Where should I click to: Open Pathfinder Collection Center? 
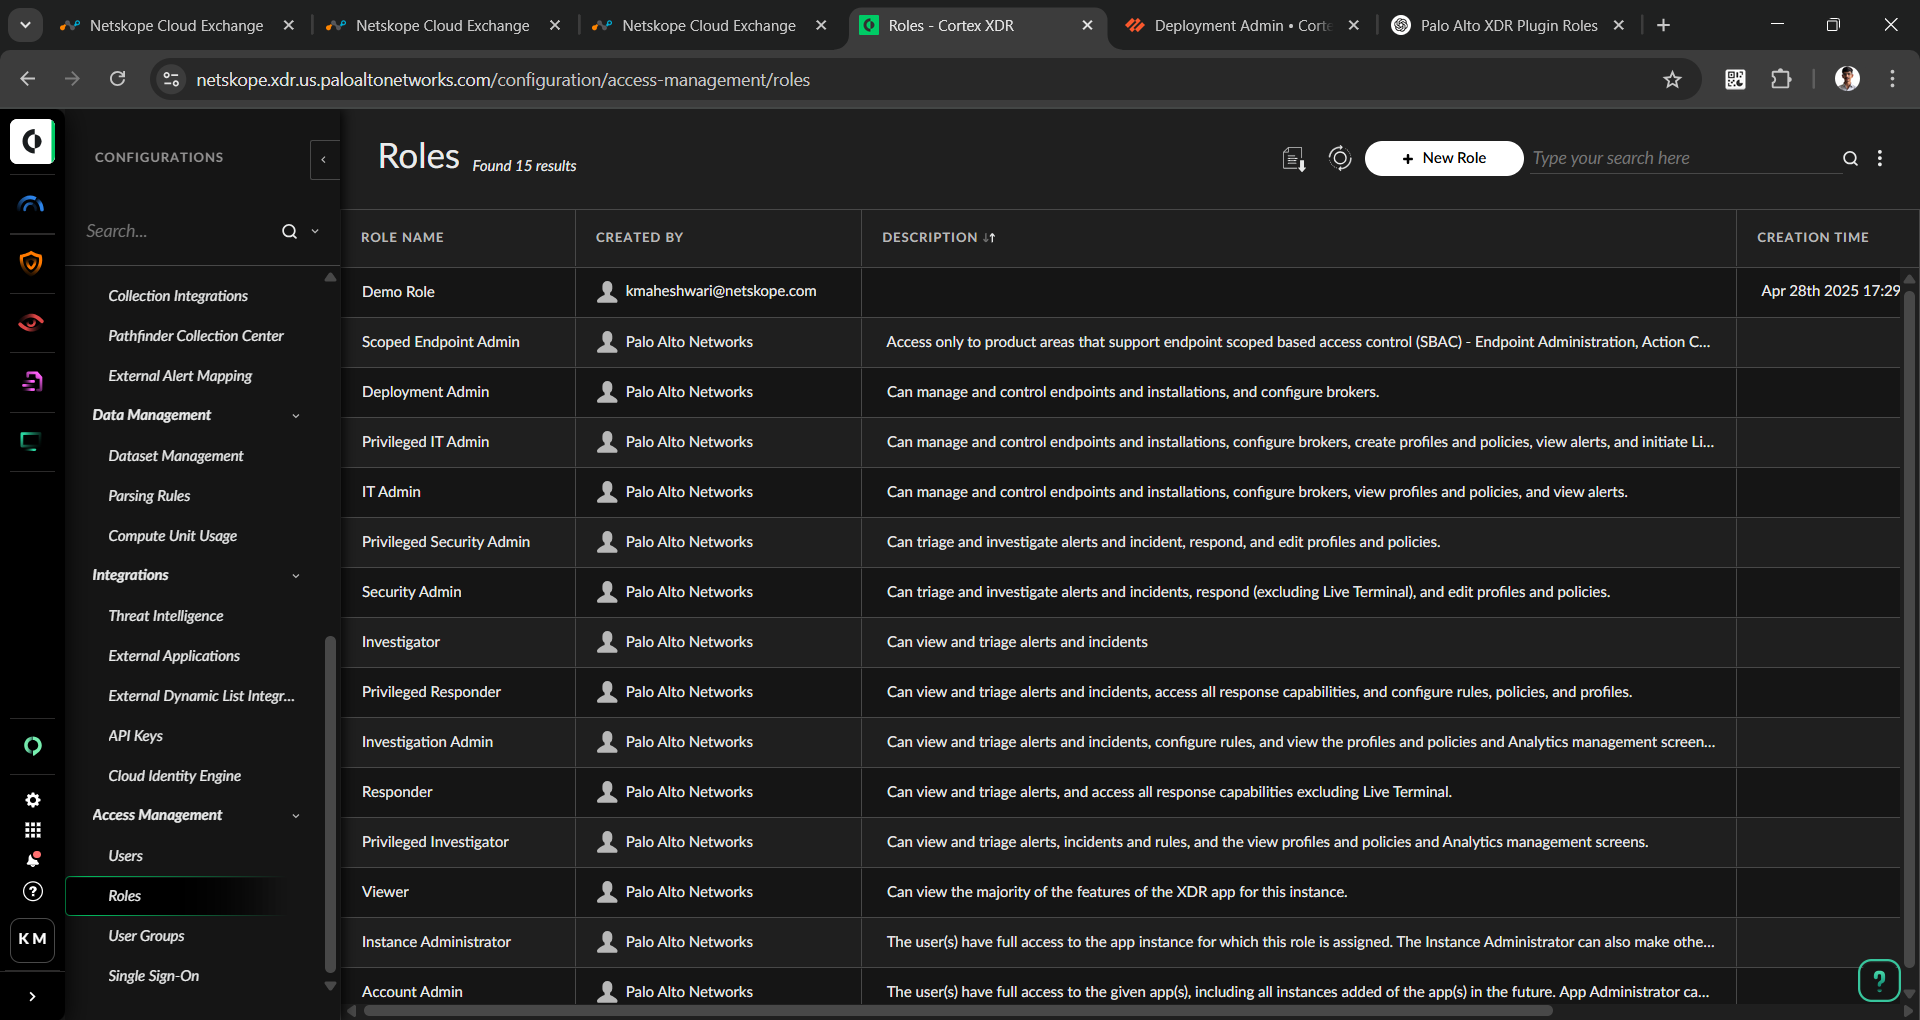point(196,336)
